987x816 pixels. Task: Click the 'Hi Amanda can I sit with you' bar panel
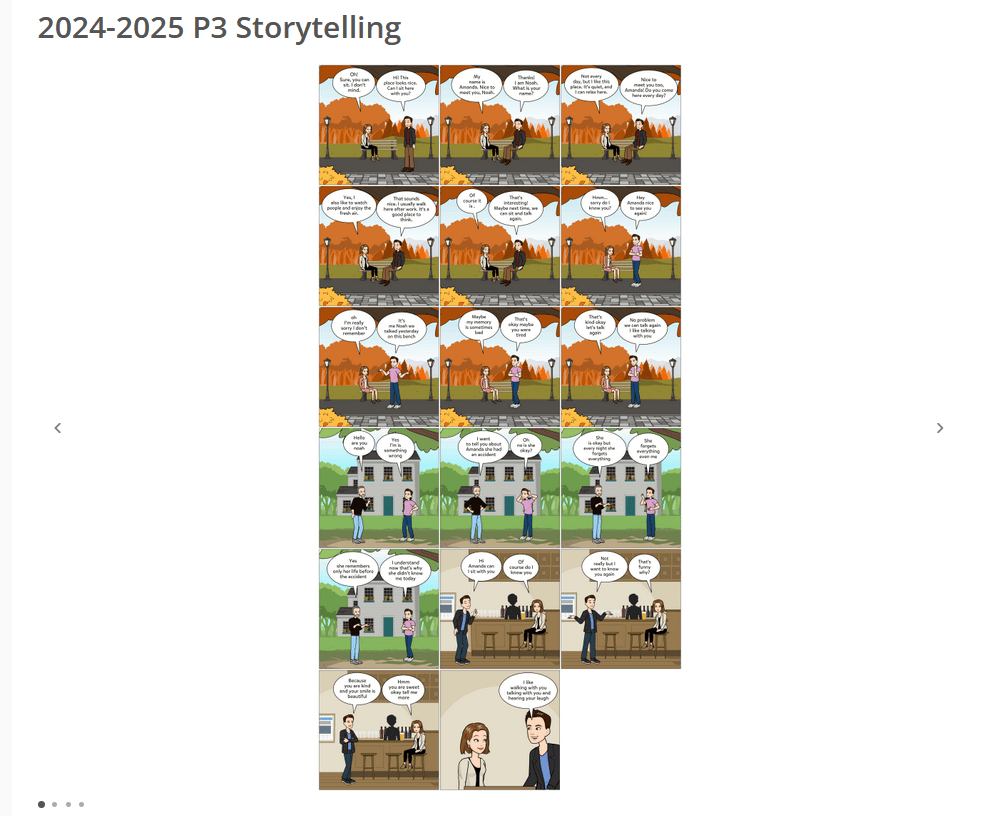pyautogui.click(x=500, y=608)
